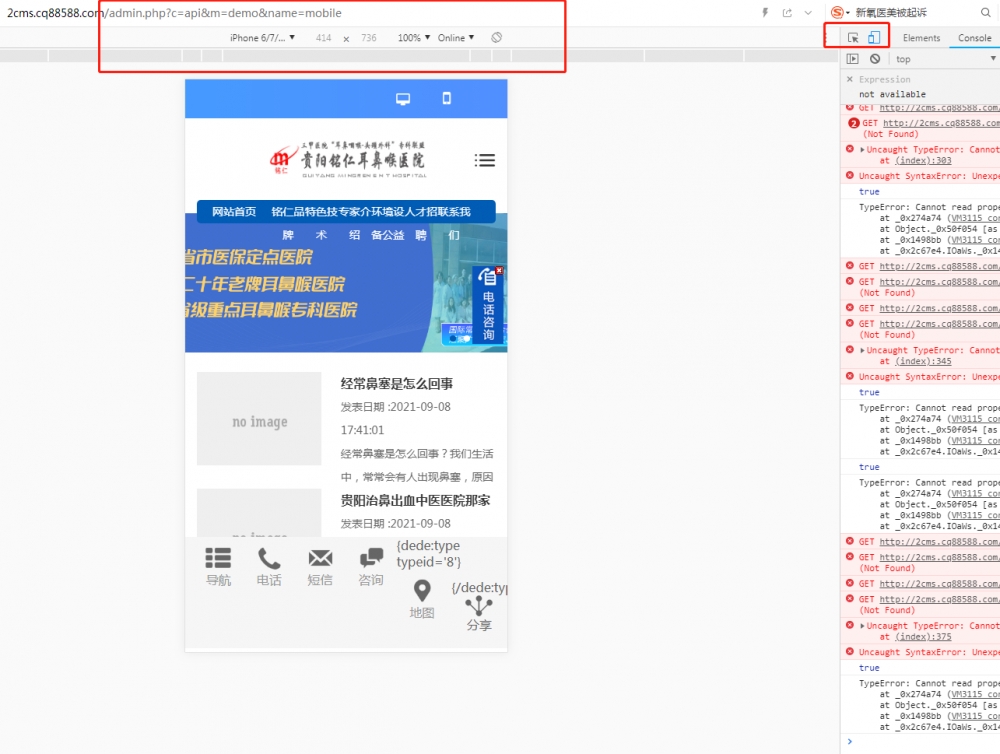Click the address bar URL
The height and width of the screenshot is (754, 1000).
(x=174, y=13)
